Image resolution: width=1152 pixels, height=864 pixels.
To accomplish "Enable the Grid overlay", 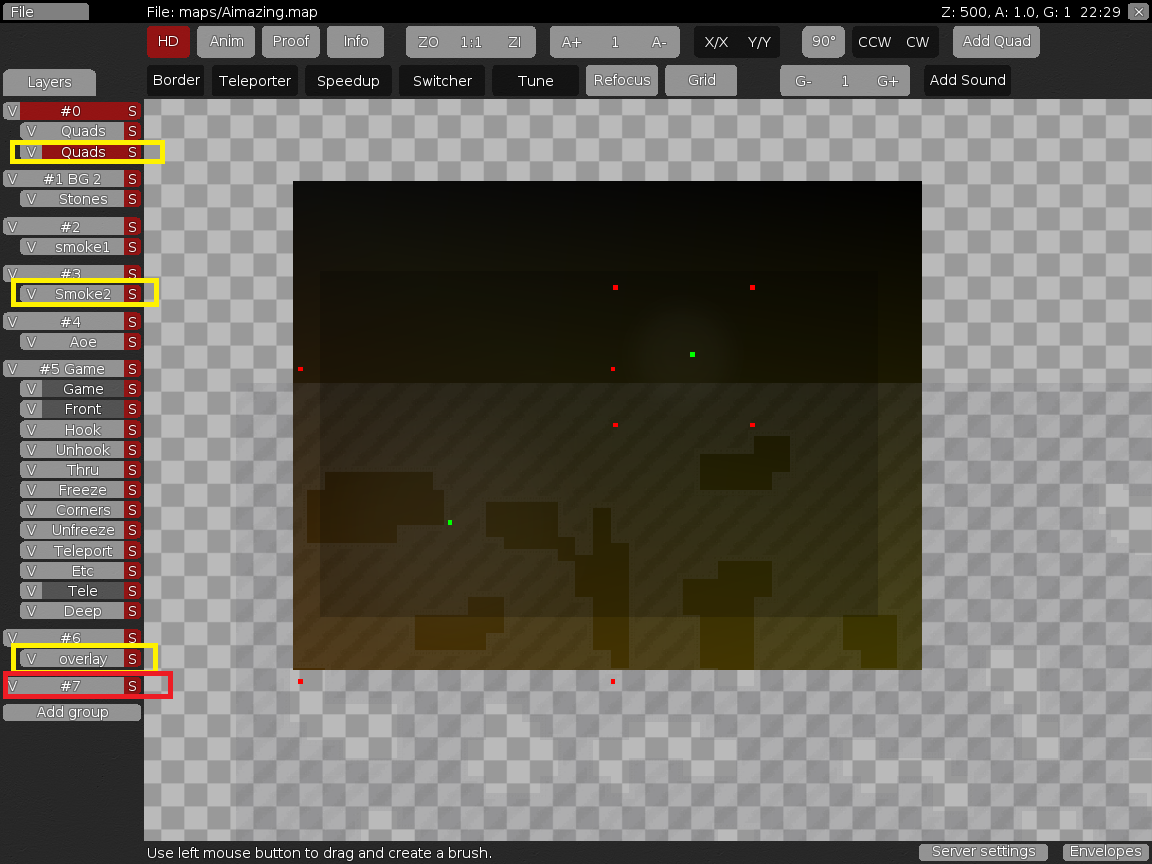I will click(x=700, y=80).
